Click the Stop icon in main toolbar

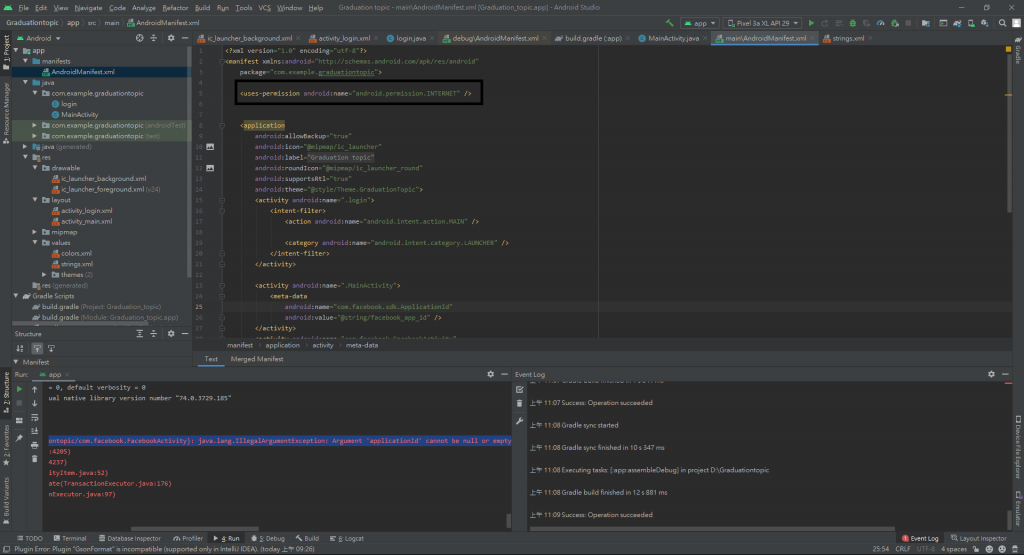910,22
